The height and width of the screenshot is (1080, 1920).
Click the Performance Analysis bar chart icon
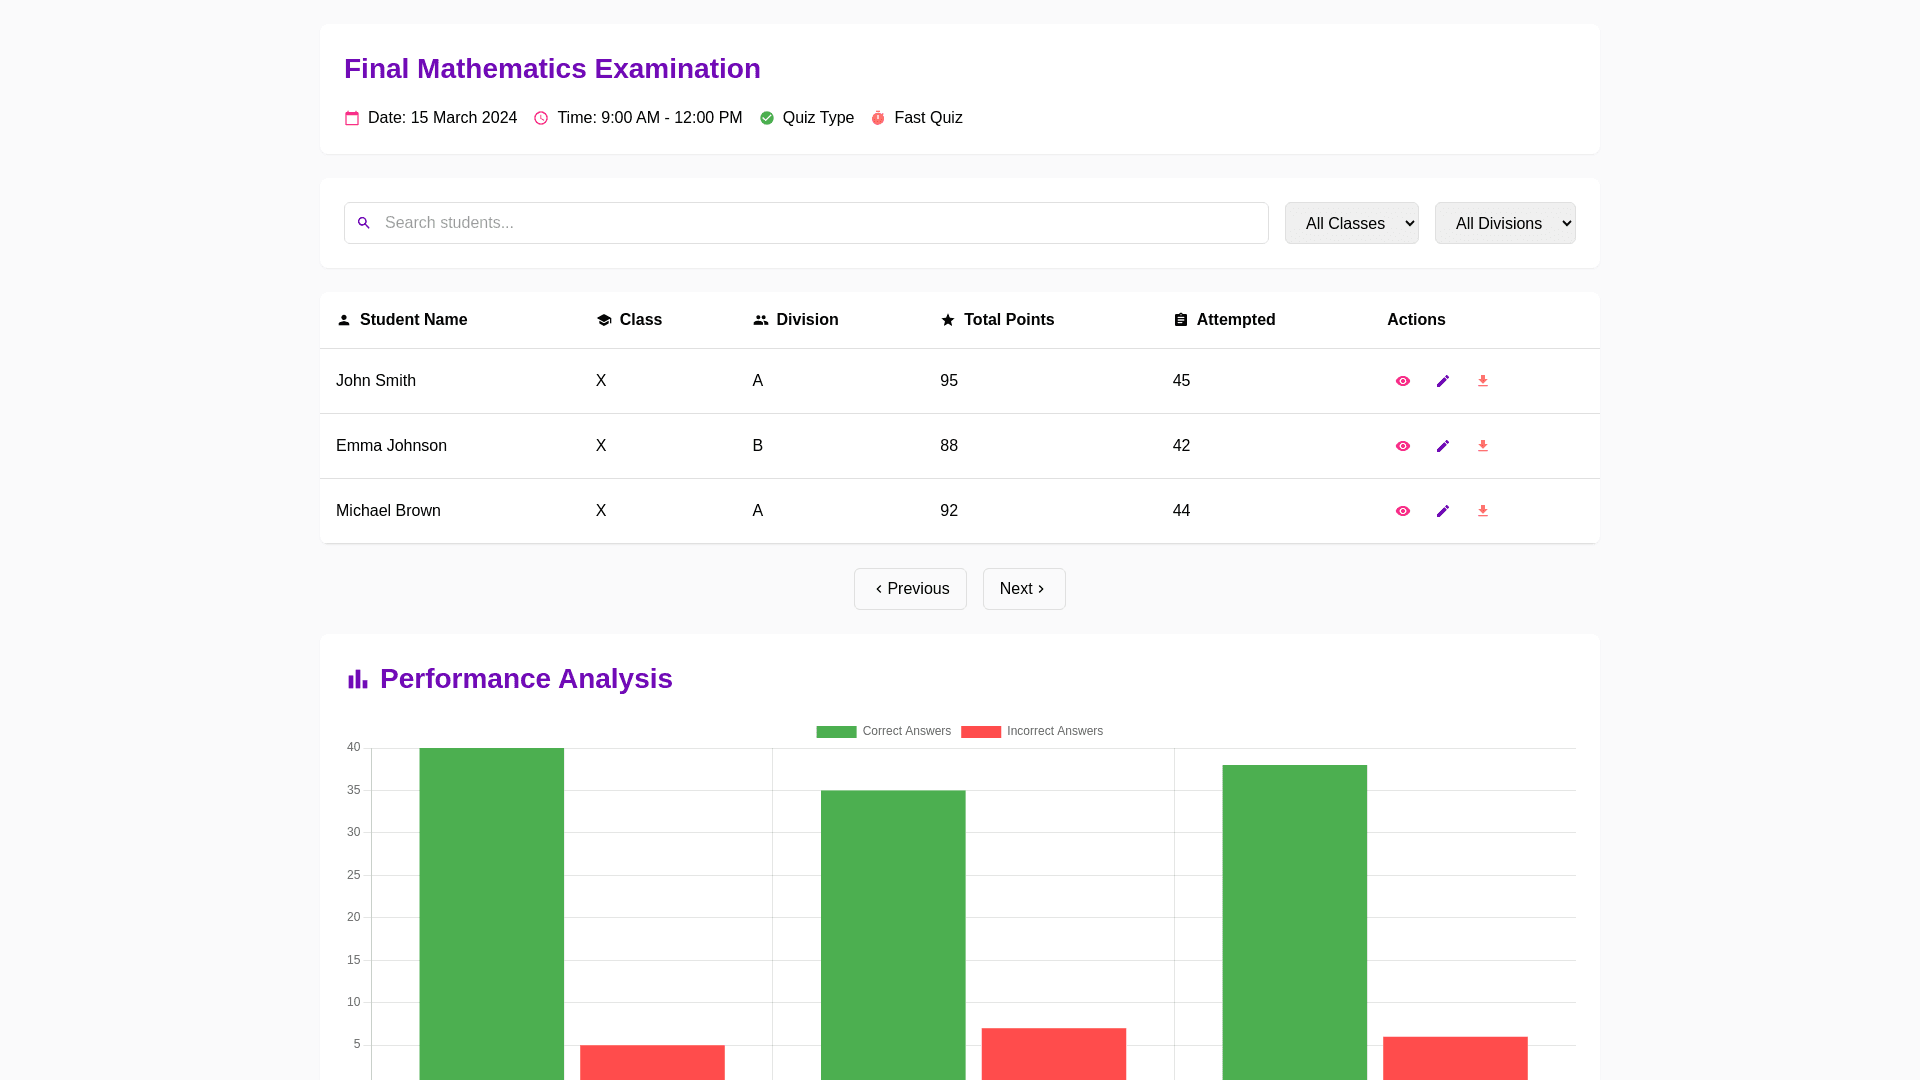tap(358, 680)
